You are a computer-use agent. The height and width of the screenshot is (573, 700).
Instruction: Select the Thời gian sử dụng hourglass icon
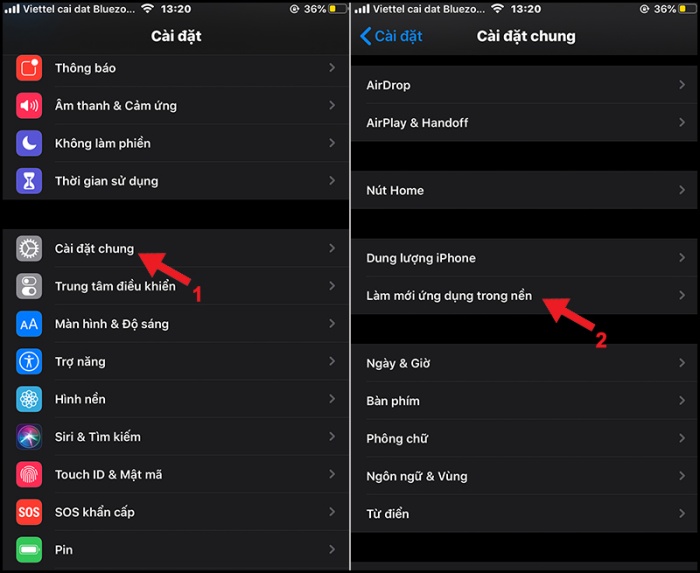(29, 181)
